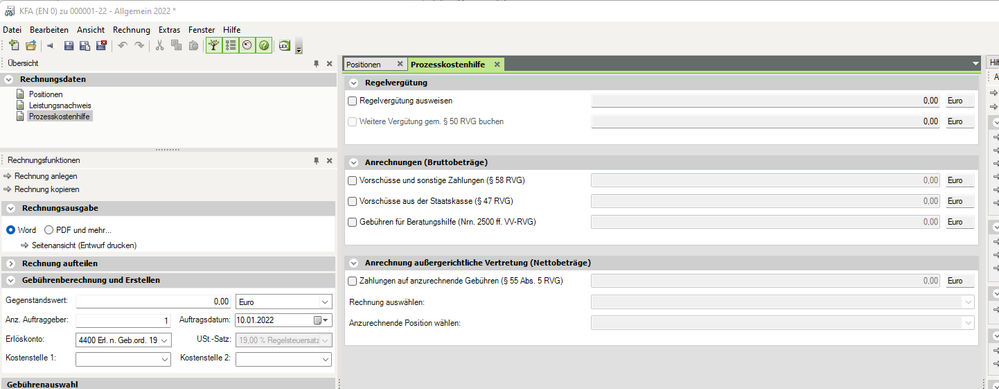Open the Datei menu

click(x=12, y=30)
